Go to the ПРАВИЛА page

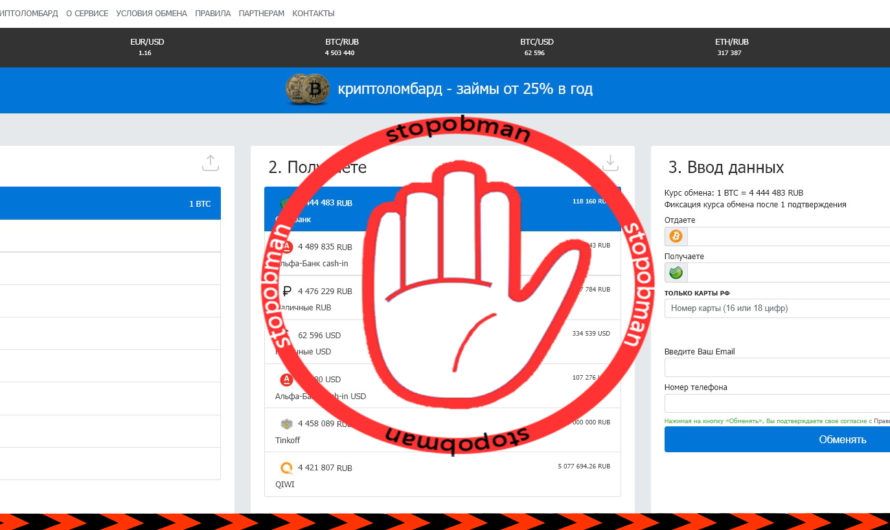(x=213, y=14)
